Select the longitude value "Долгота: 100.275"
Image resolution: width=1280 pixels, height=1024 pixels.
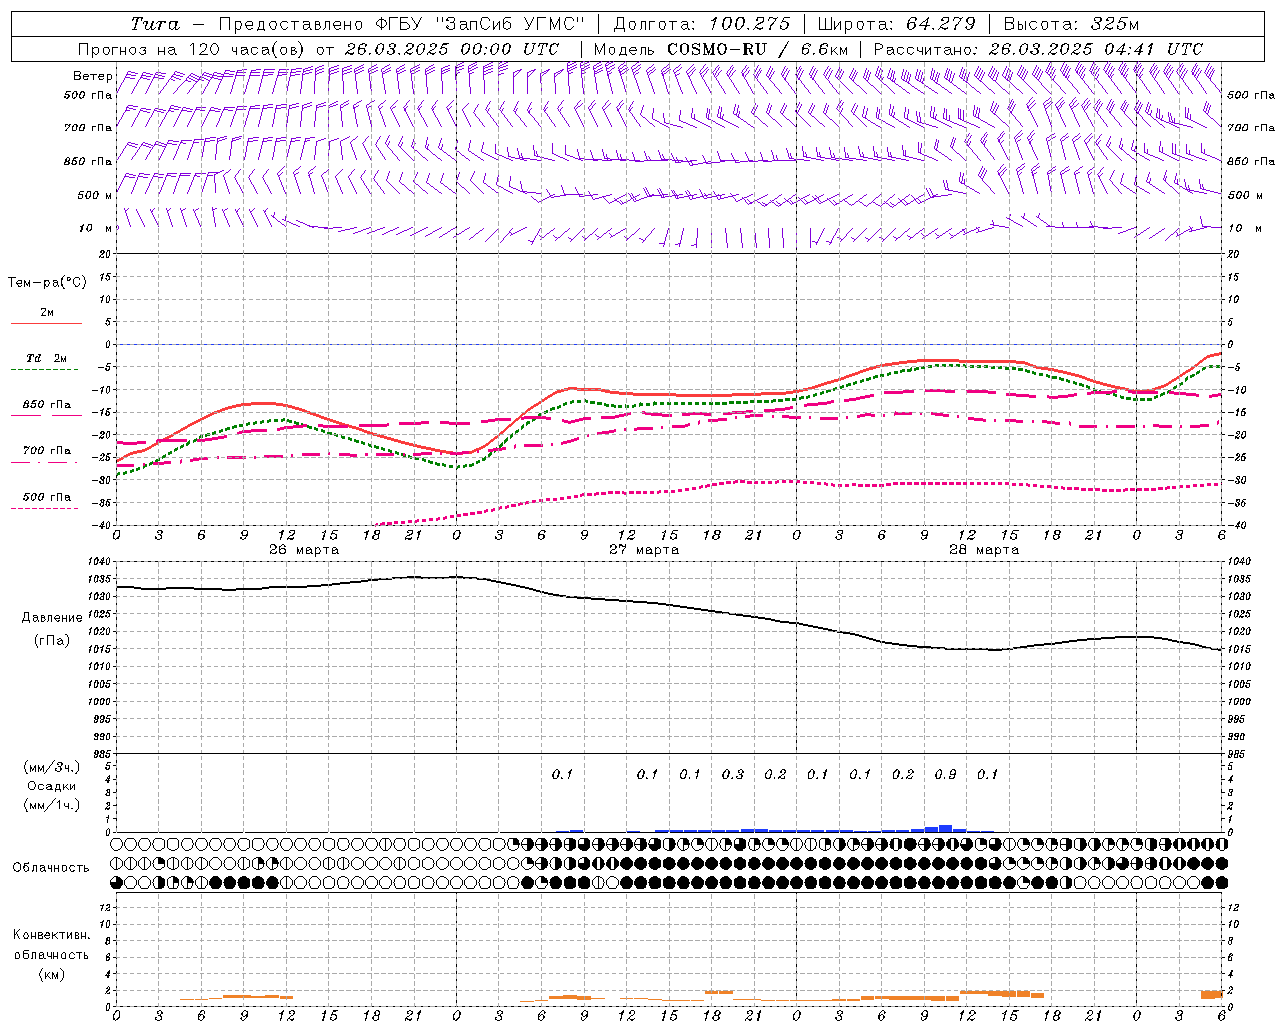[701, 24]
